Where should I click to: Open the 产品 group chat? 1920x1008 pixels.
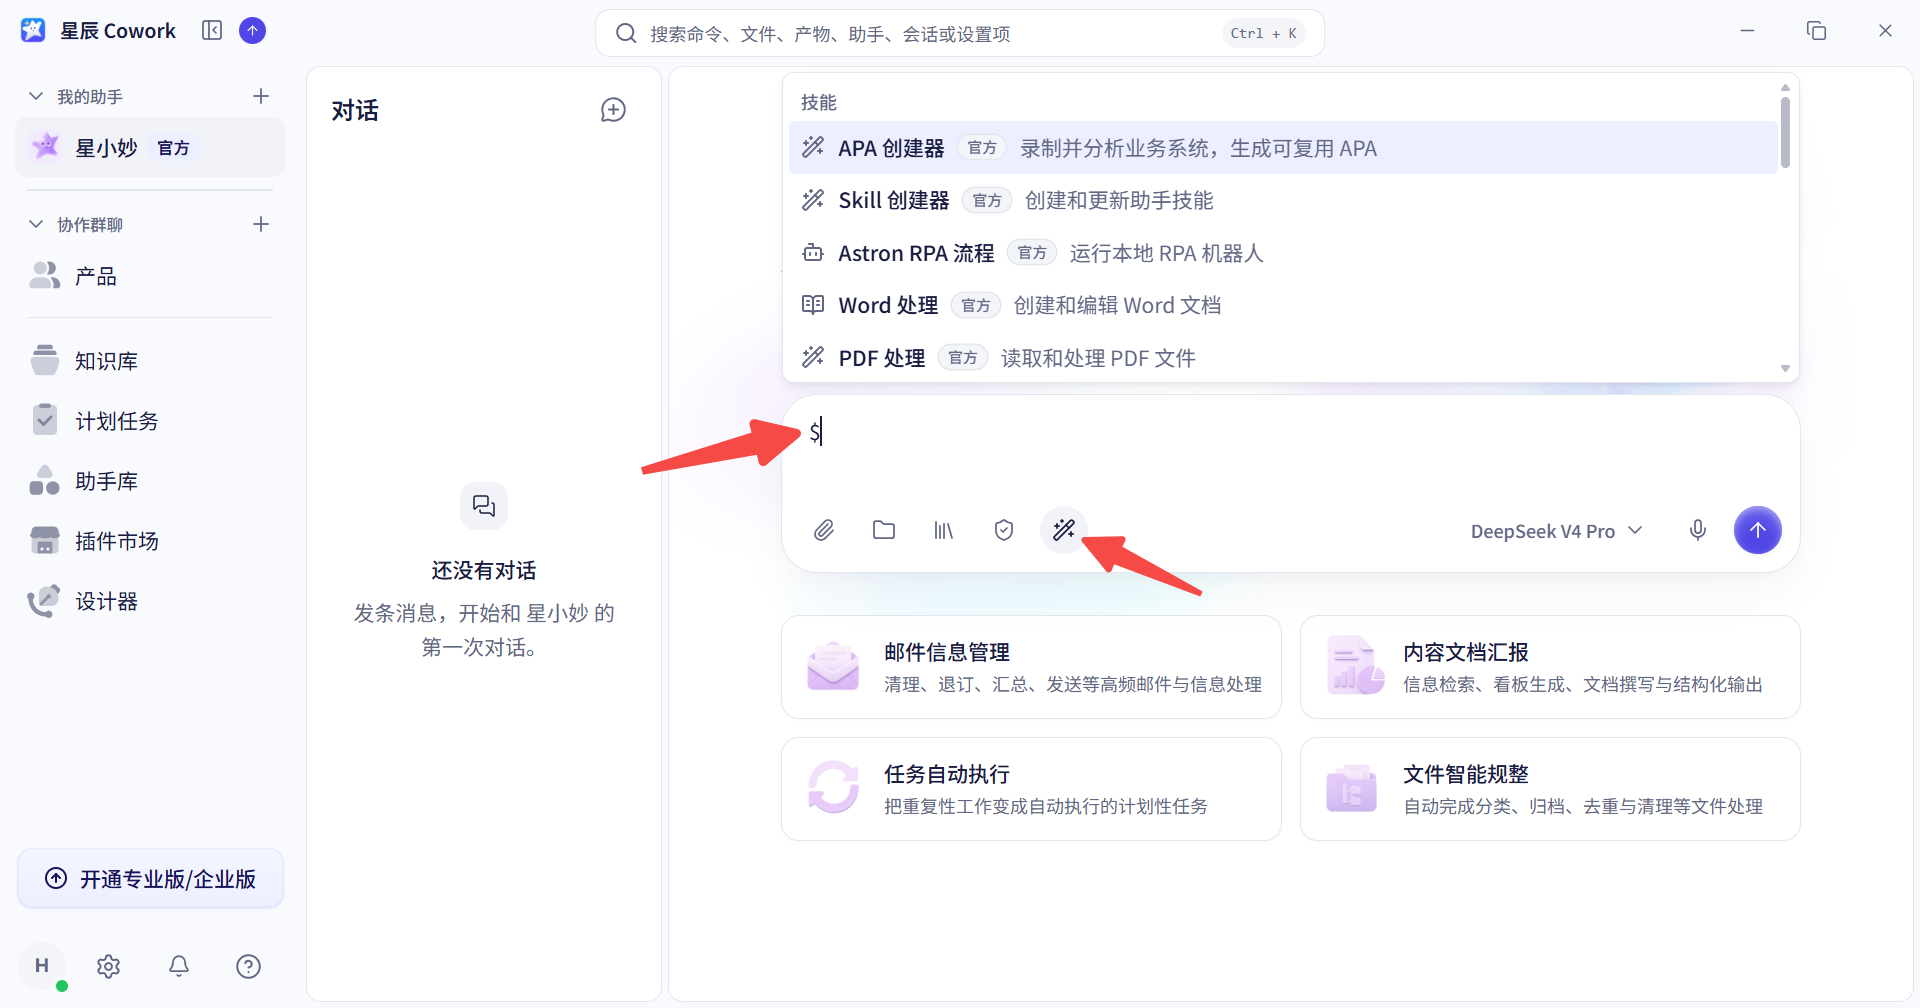[150, 276]
